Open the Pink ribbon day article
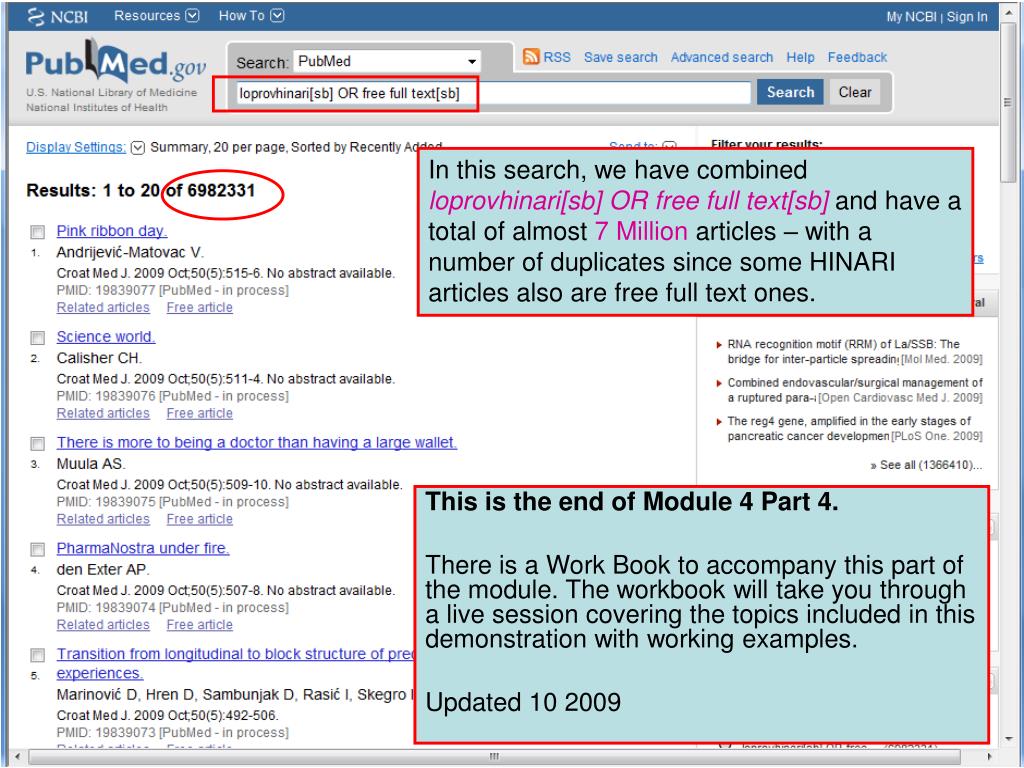1024x768 pixels. [112, 231]
